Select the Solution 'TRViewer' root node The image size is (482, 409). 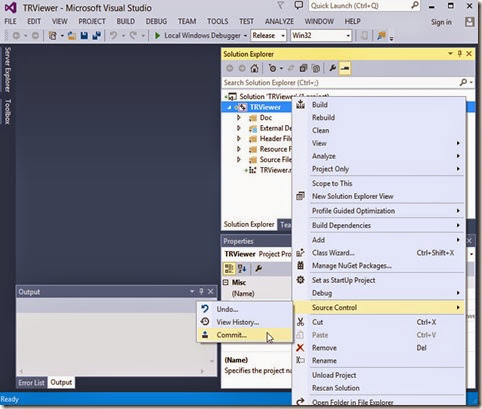pos(284,97)
